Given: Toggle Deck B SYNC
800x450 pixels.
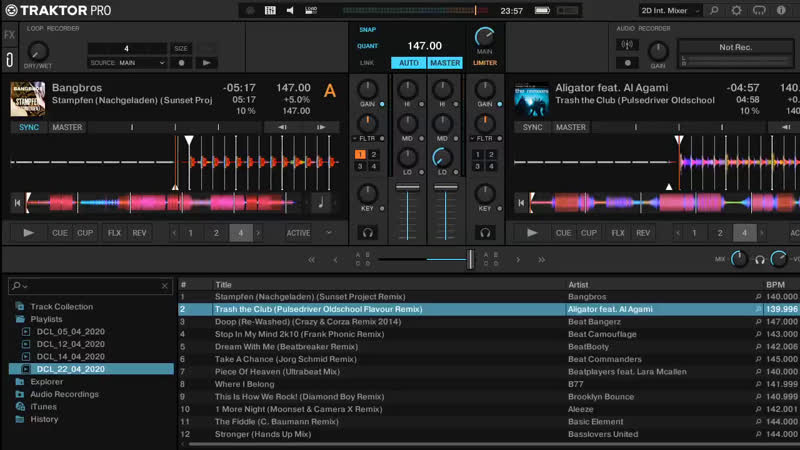Looking at the screenshot, I should click(x=532, y=127).
